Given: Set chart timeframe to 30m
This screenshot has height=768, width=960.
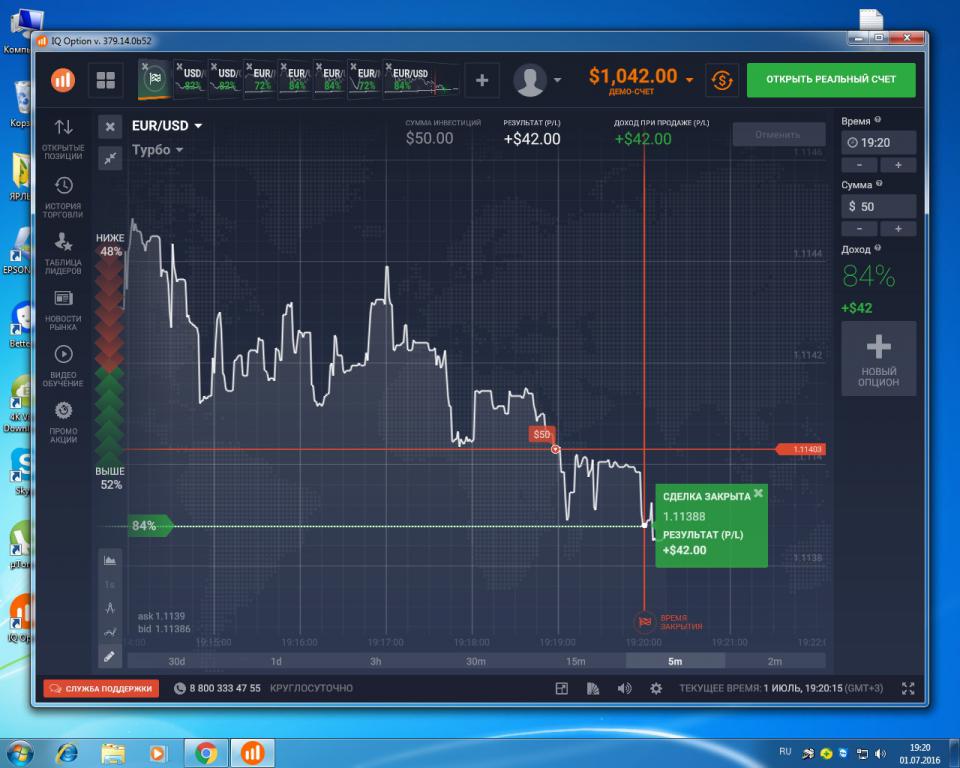Looking at the screenshot, I should [x=476, y=661].
